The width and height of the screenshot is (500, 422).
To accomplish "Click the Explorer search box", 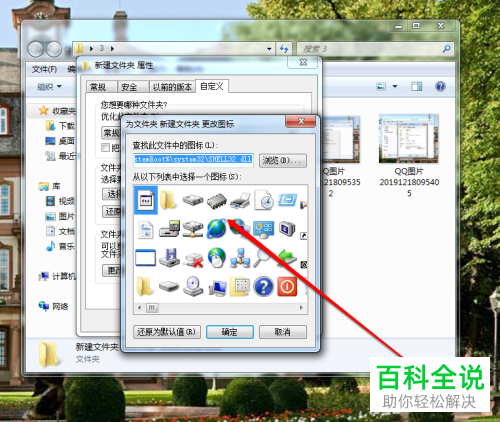I will pyautogui.click(x=375, y=49).
